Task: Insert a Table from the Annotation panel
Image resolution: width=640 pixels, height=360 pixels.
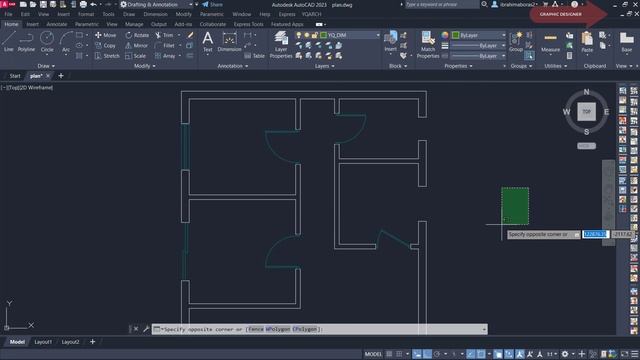Action: coord(255,56)
